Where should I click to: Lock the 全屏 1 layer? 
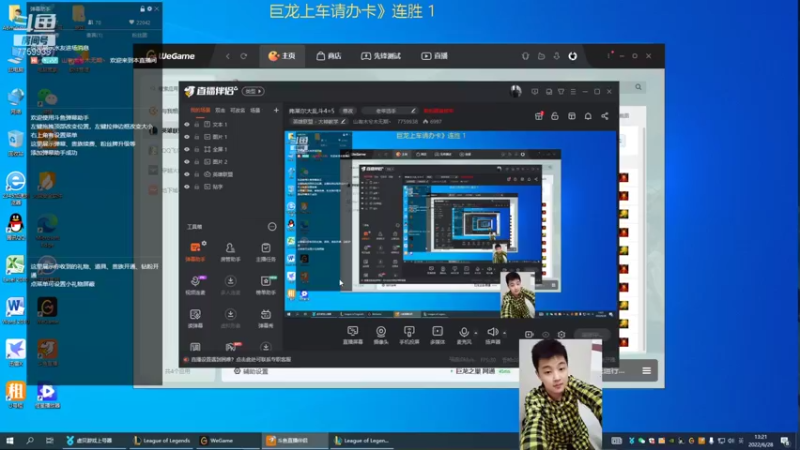[196, 149]
